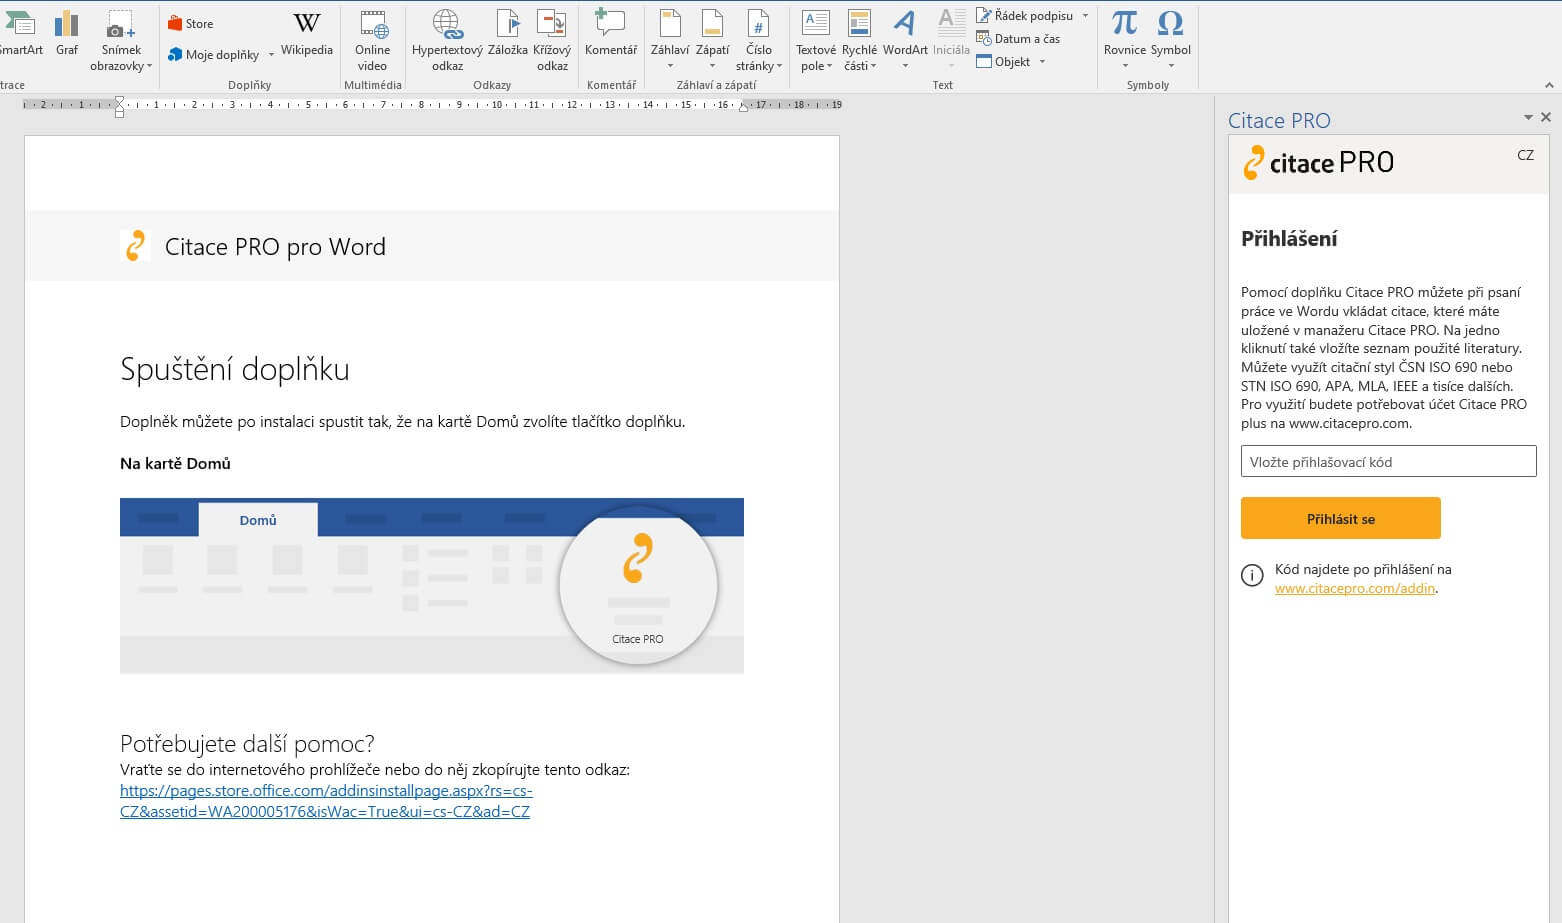Image resolution: width=1562 pixels, height=923 pixels.
Task: Insert a Křížový odkaz cross-reference
Action: [552, 41]
